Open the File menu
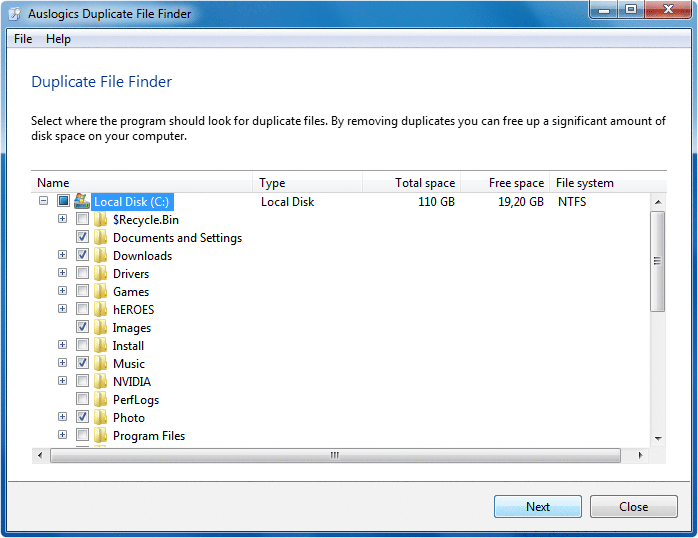Image resolution: width=698 pixels, height=538 pixels. 23,39
